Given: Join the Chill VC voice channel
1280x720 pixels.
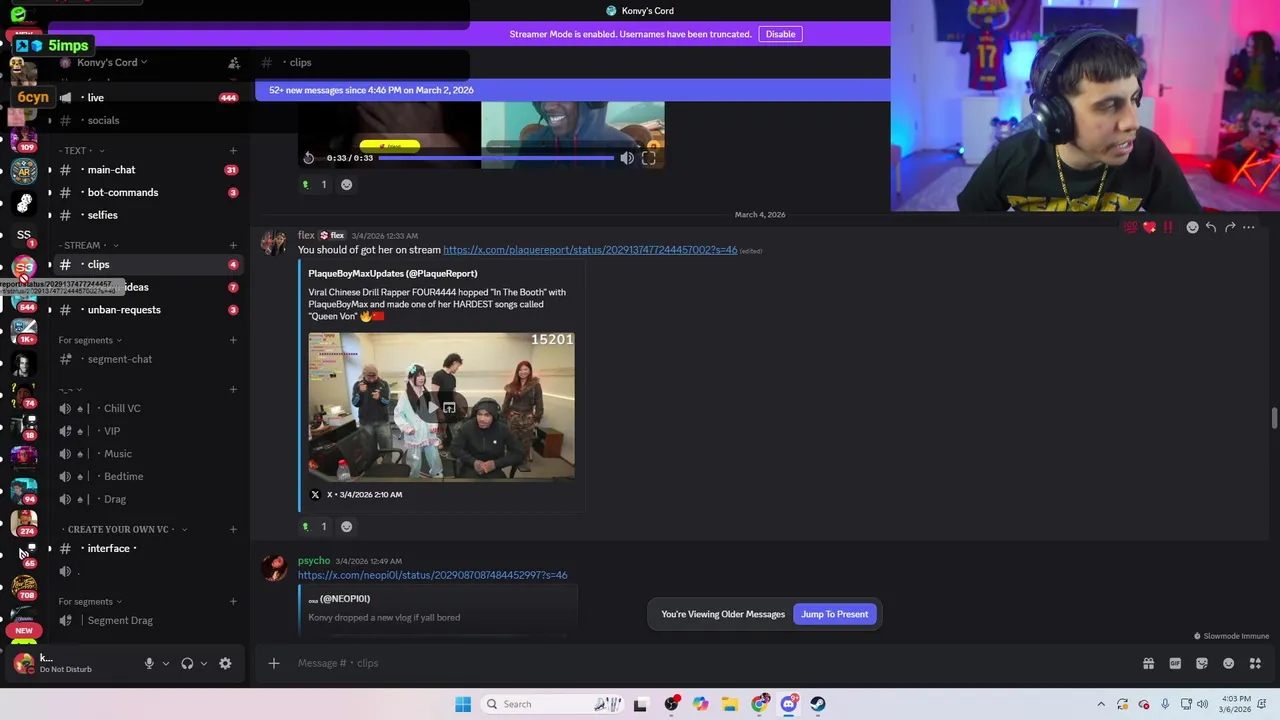Looking at the screenshot, I should coord(145,408).
